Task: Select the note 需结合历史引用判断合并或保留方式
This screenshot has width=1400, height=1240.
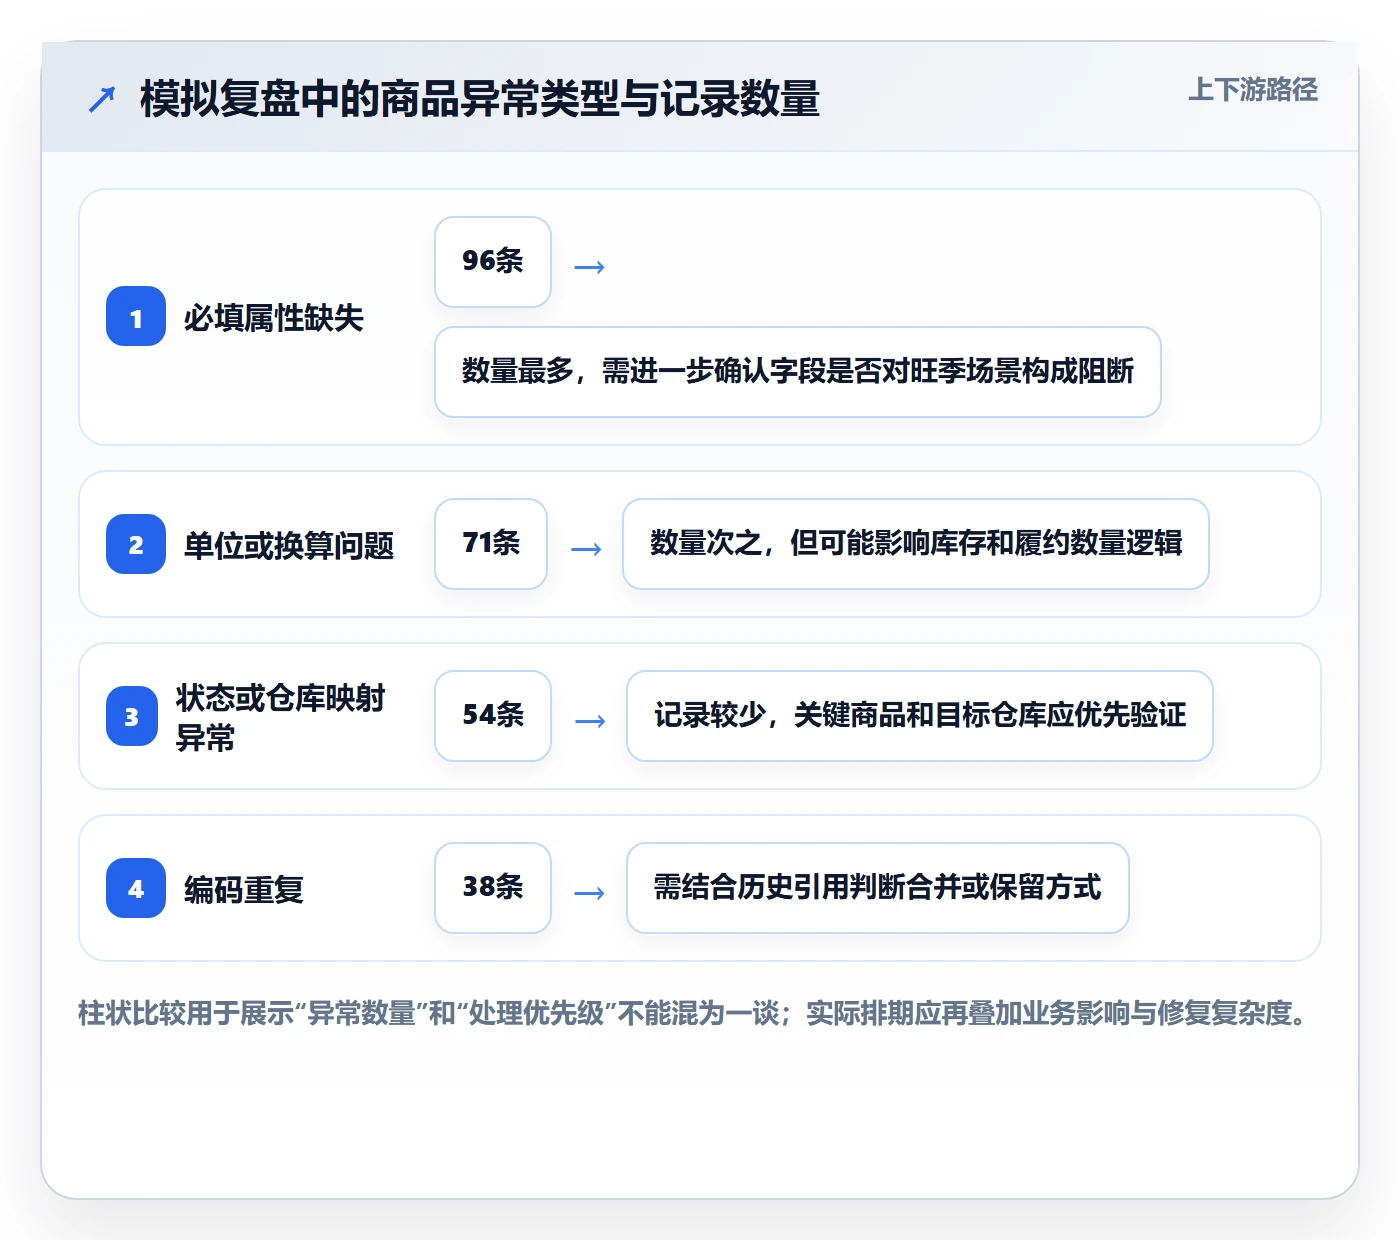Action: pyautogui.click(x=878, y=888)
